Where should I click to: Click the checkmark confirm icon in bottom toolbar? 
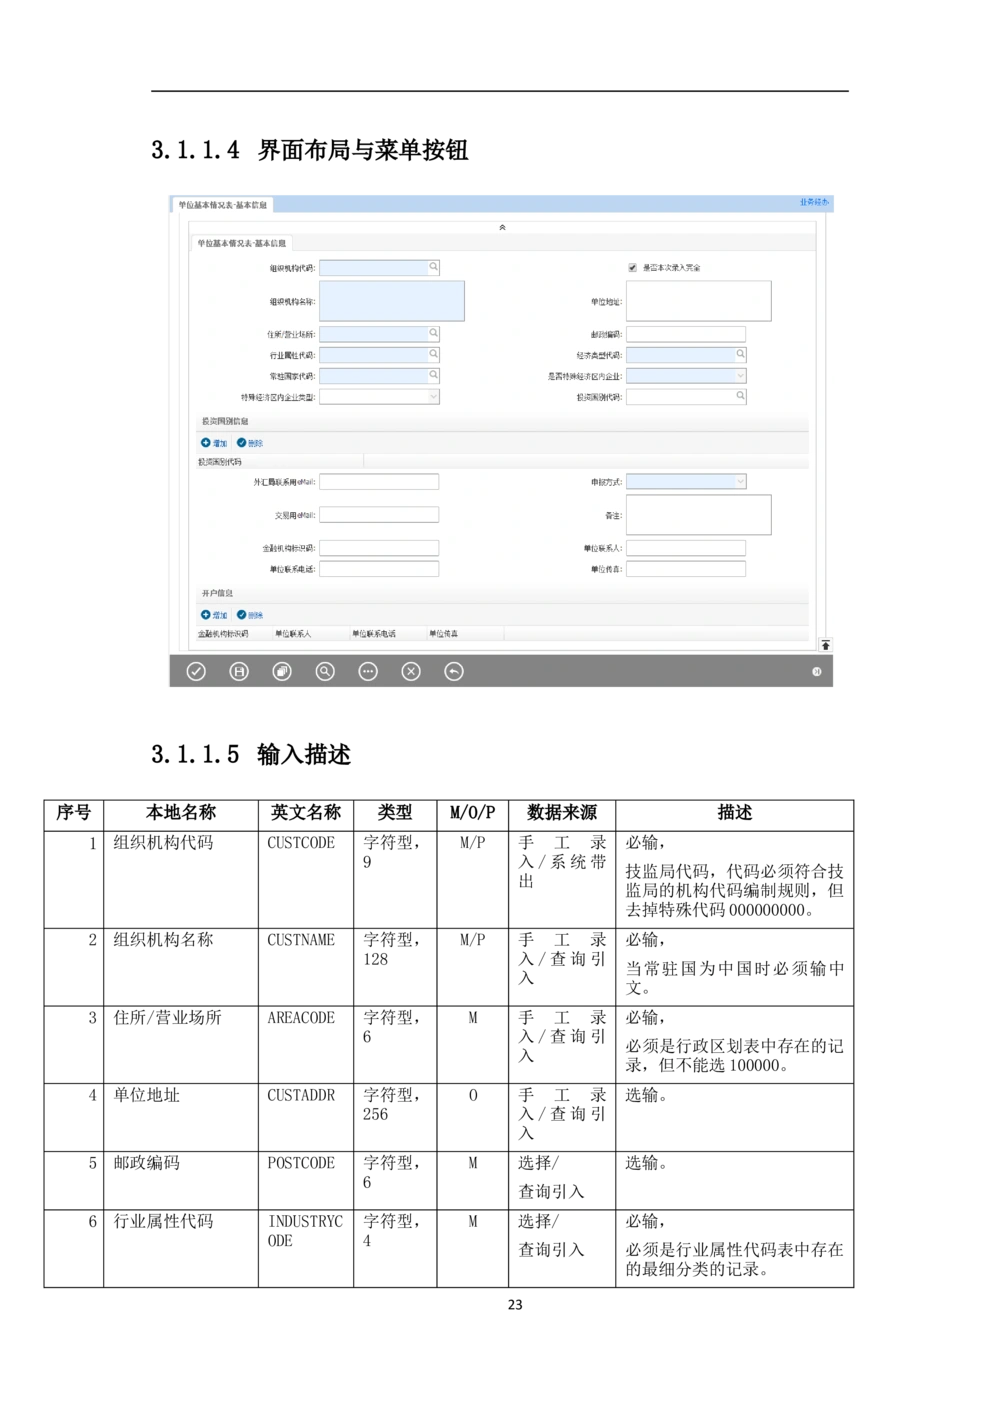[196, 671]
